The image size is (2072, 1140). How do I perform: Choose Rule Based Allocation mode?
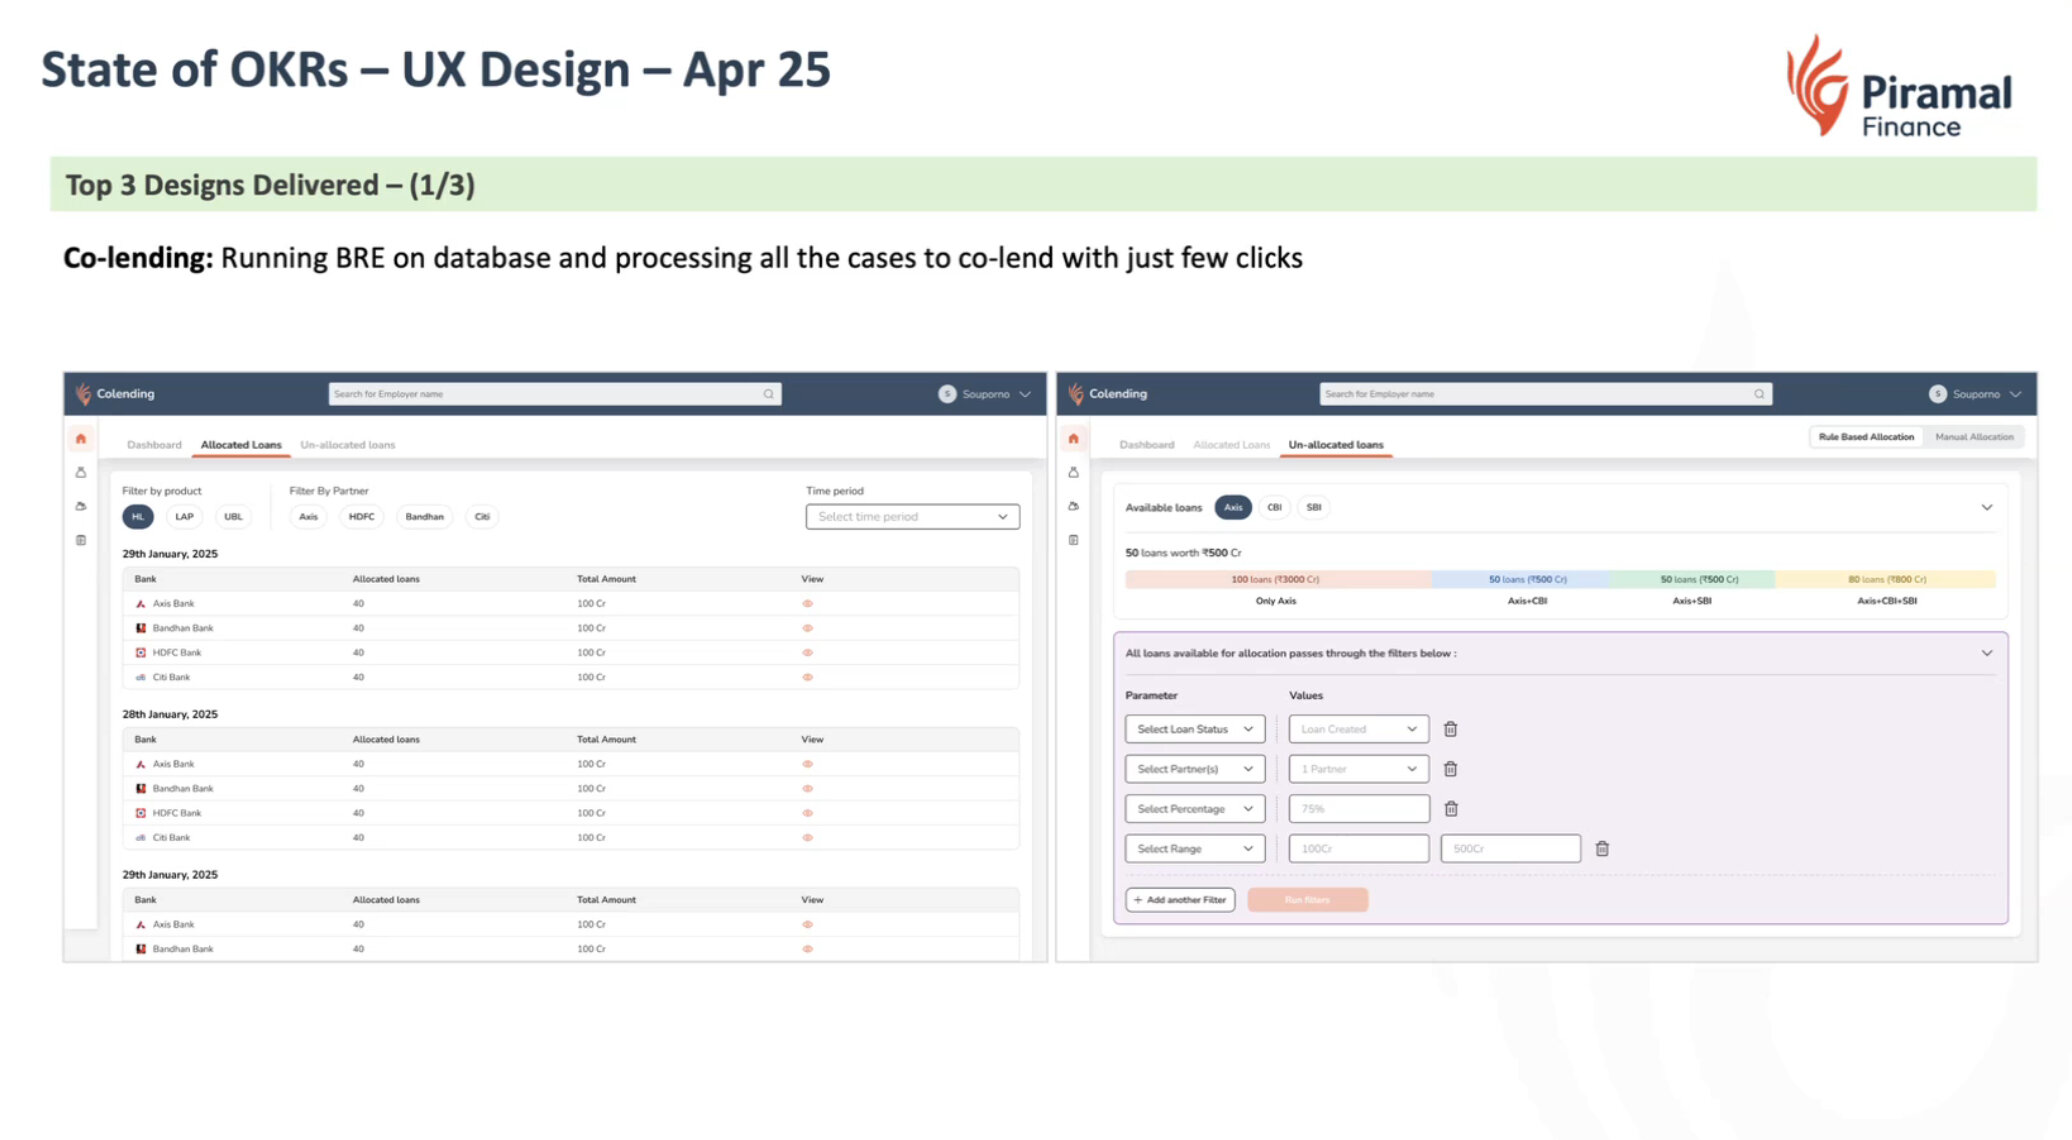(1866, 437)
